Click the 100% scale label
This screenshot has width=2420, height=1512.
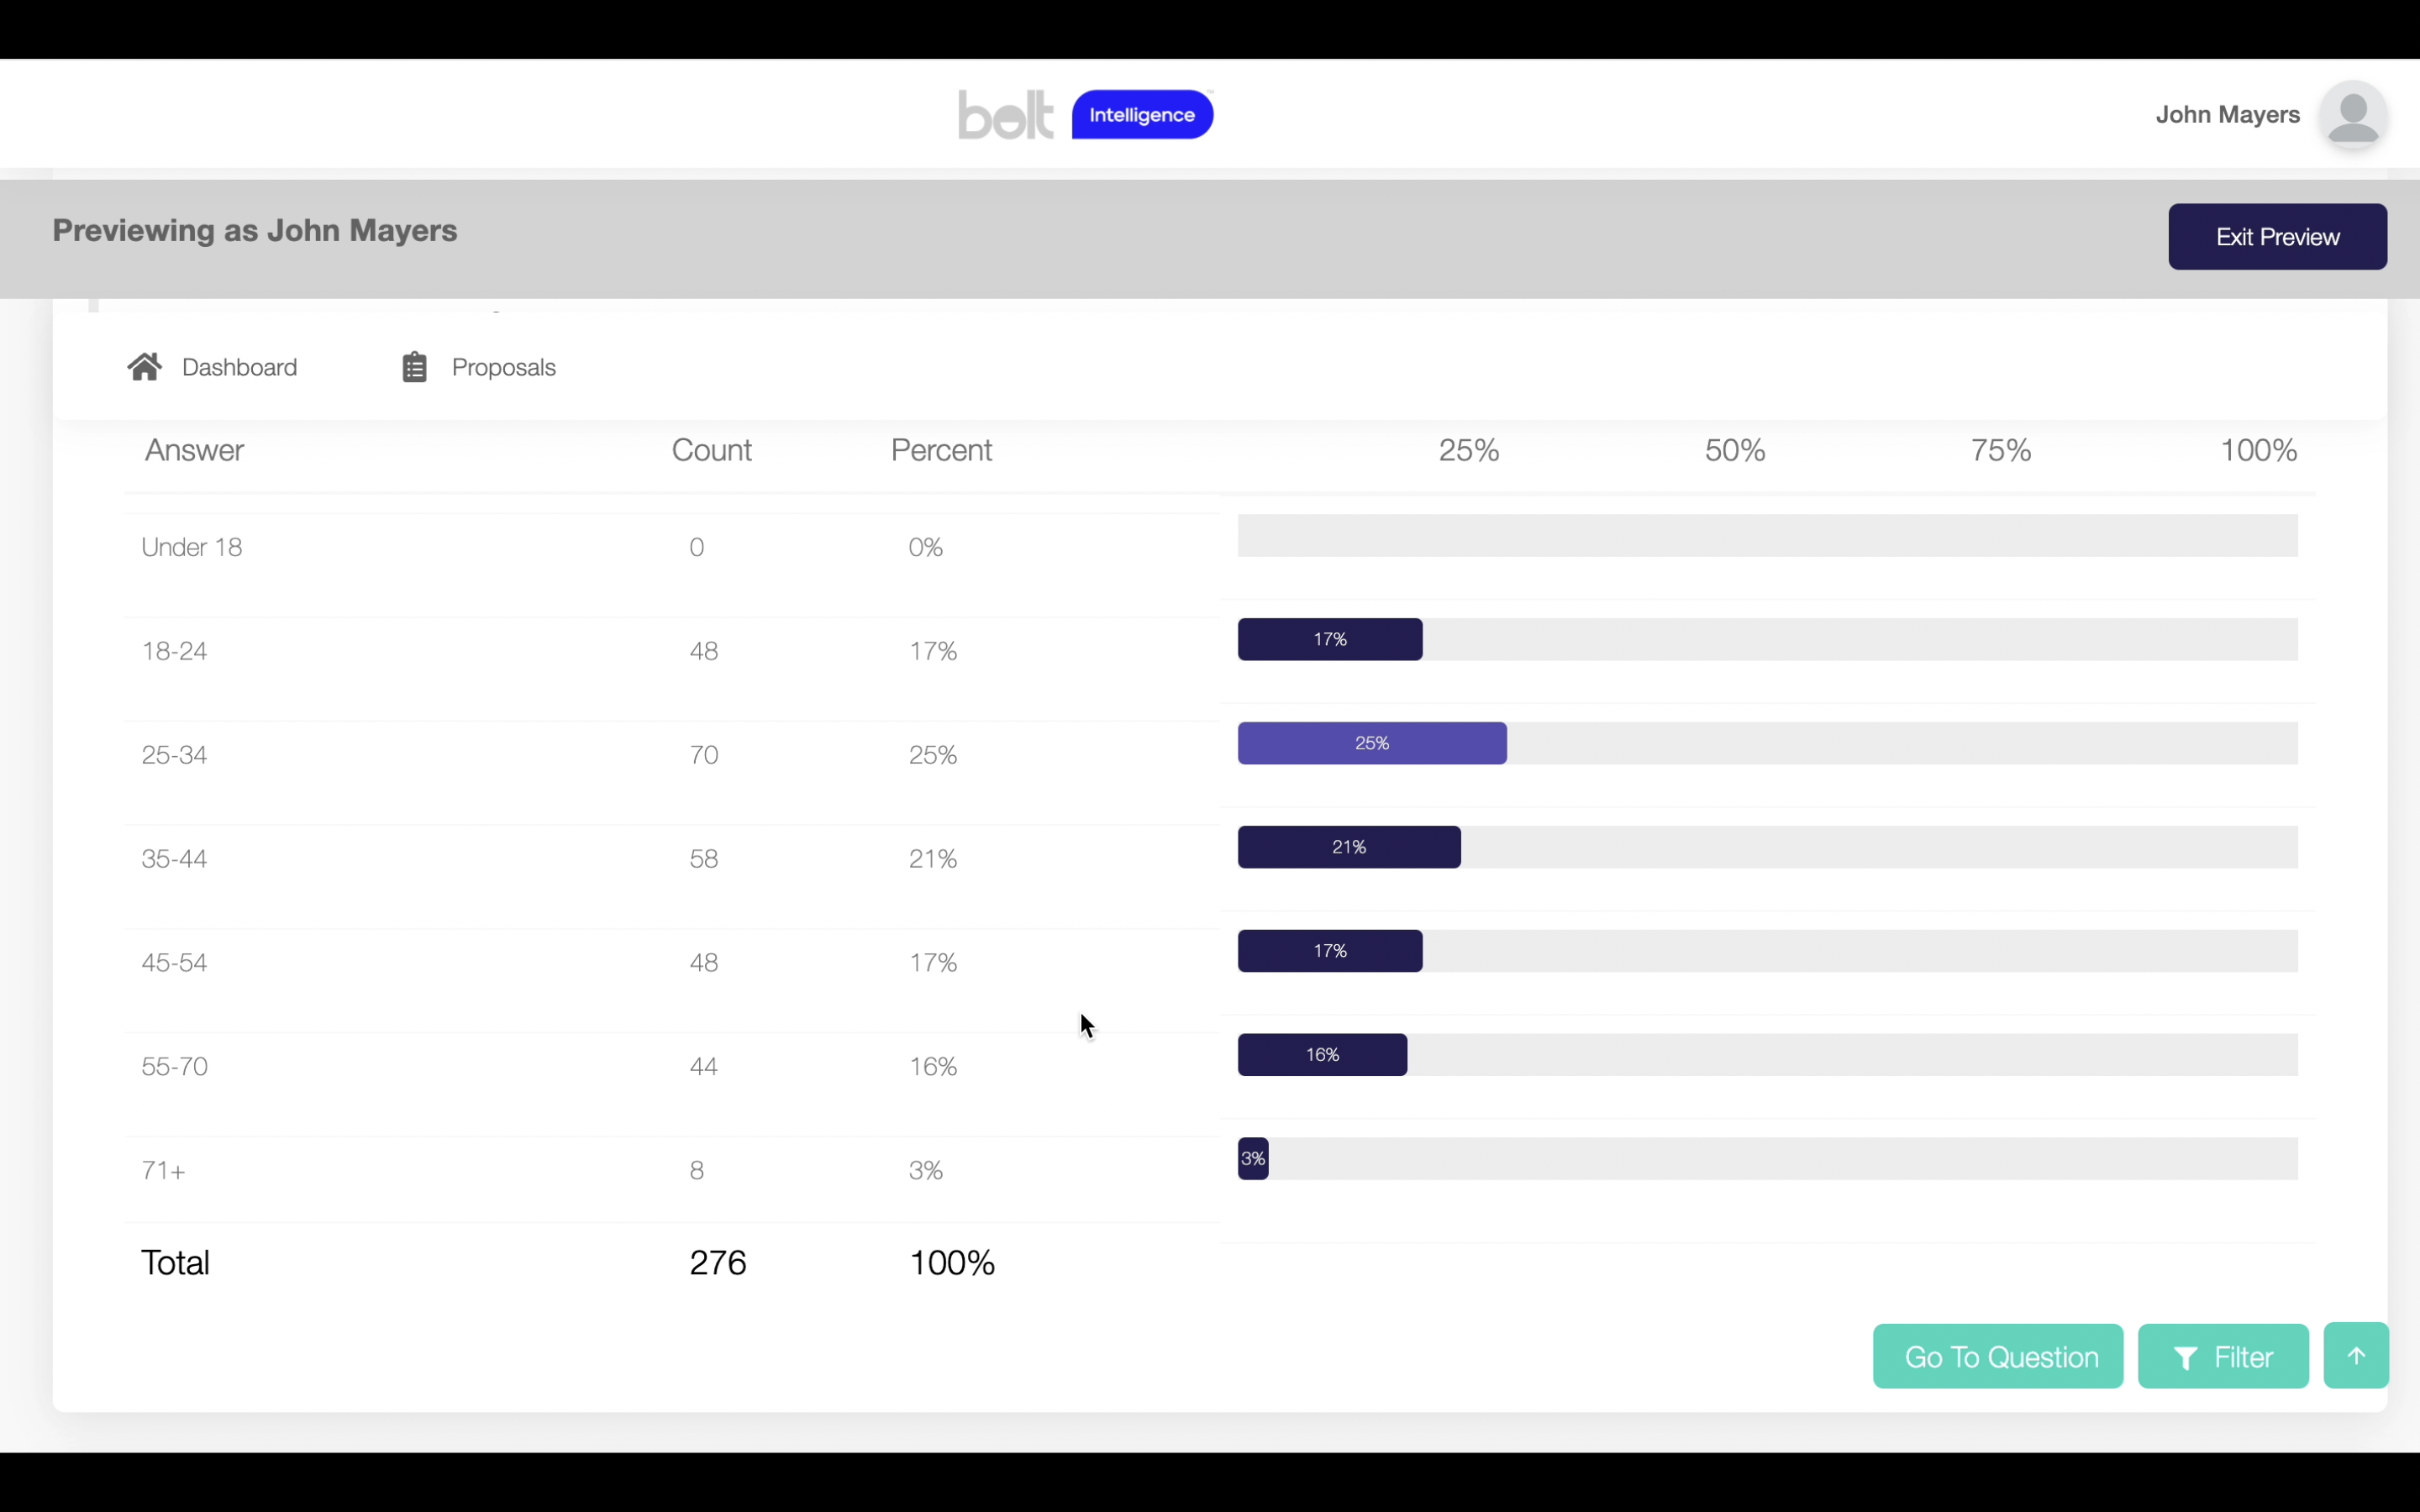point(2258,450)
